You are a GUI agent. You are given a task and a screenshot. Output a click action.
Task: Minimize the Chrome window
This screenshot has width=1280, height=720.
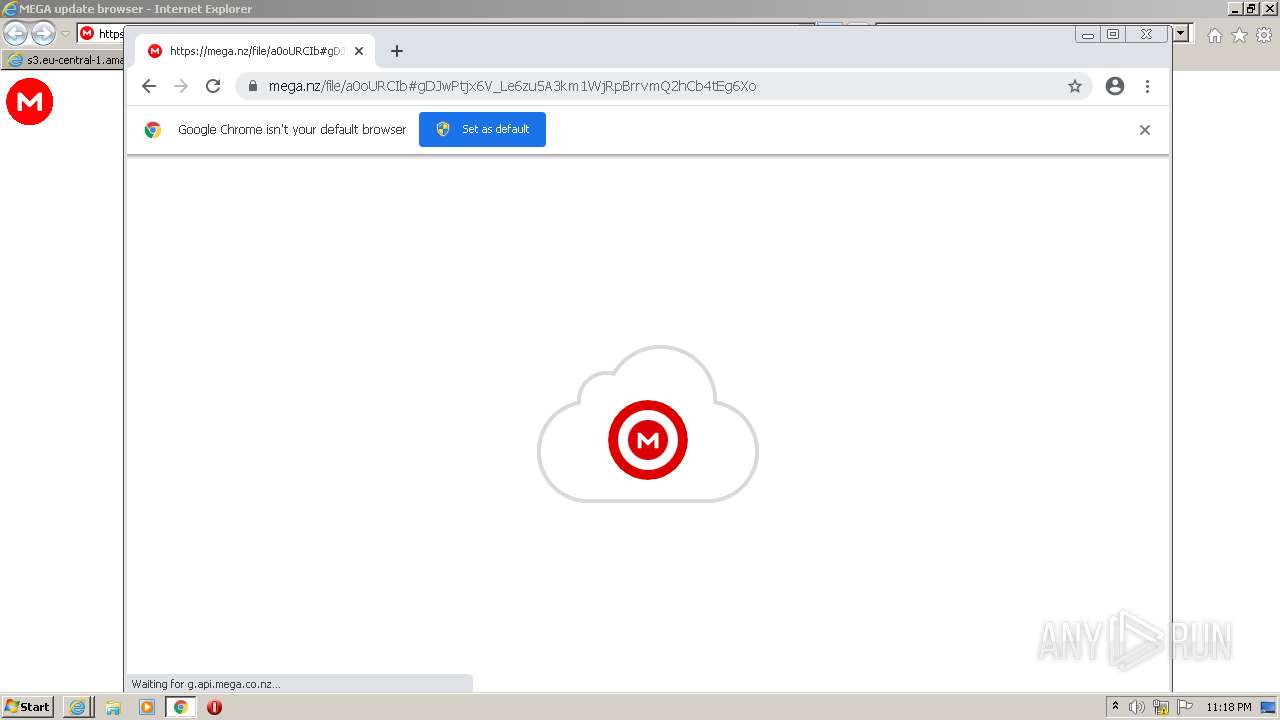(x=1088, y=34)
